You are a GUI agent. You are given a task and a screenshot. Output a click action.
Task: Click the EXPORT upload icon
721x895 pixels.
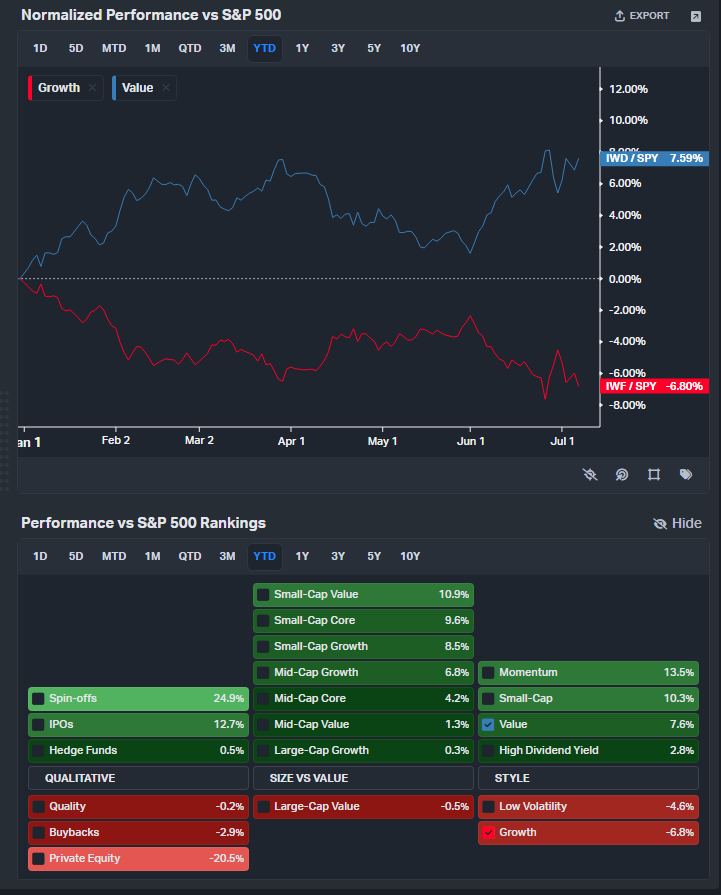click(619, 16)
